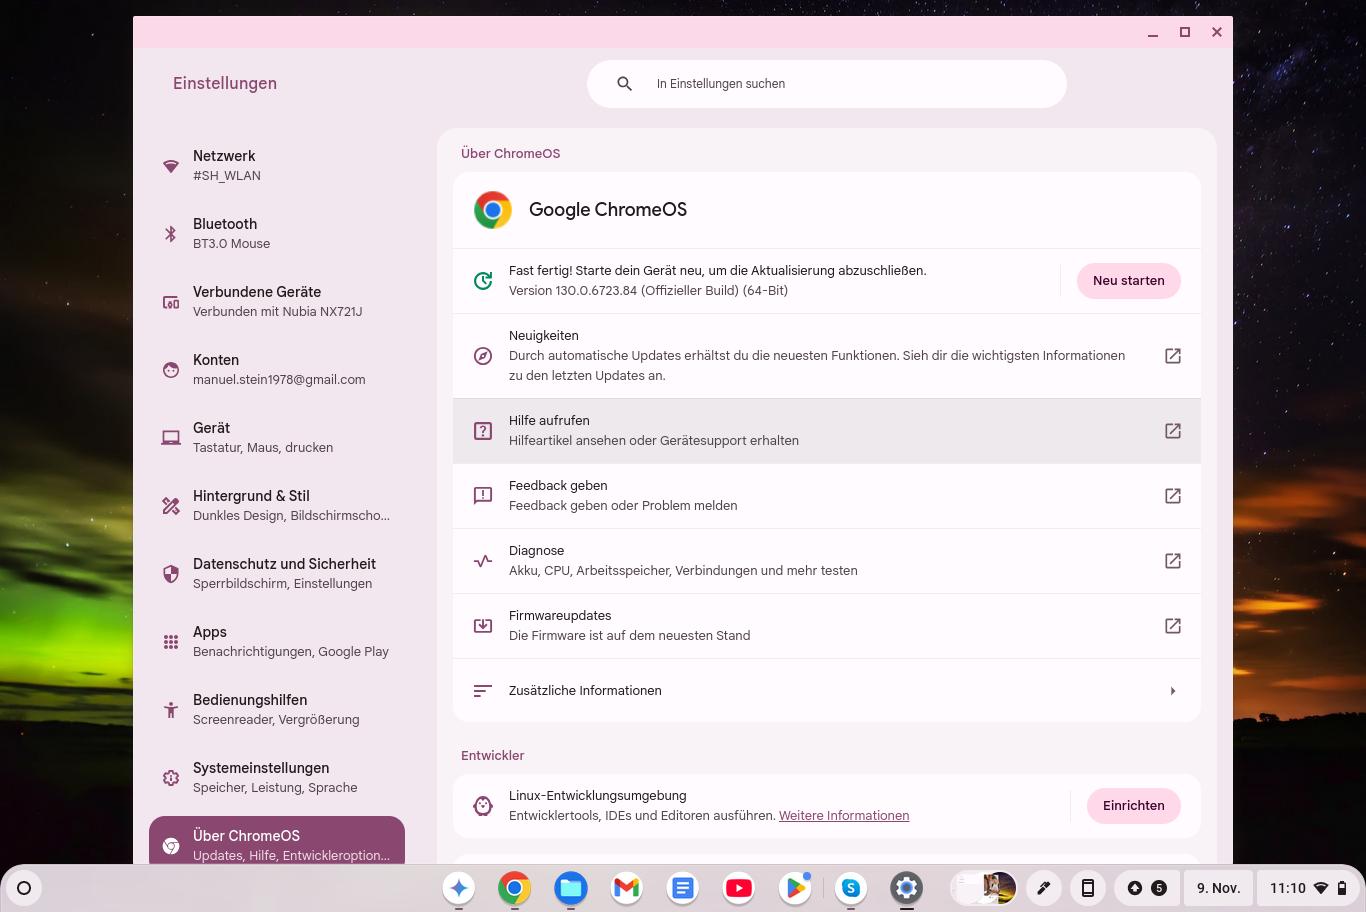Open Skype from the shelf

tap(851, 888)
